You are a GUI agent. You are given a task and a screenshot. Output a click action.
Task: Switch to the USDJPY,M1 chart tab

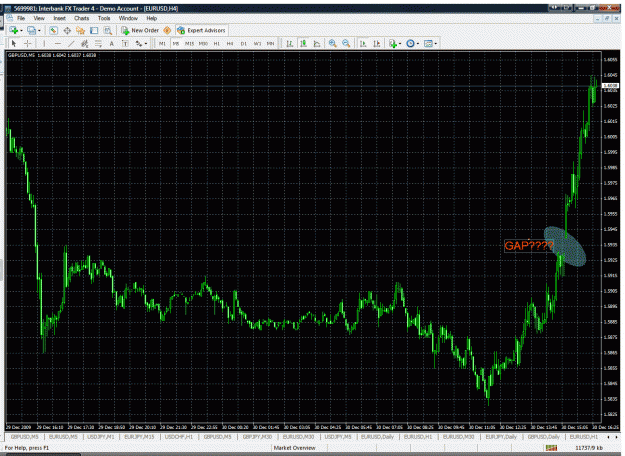tap(100, 437)
